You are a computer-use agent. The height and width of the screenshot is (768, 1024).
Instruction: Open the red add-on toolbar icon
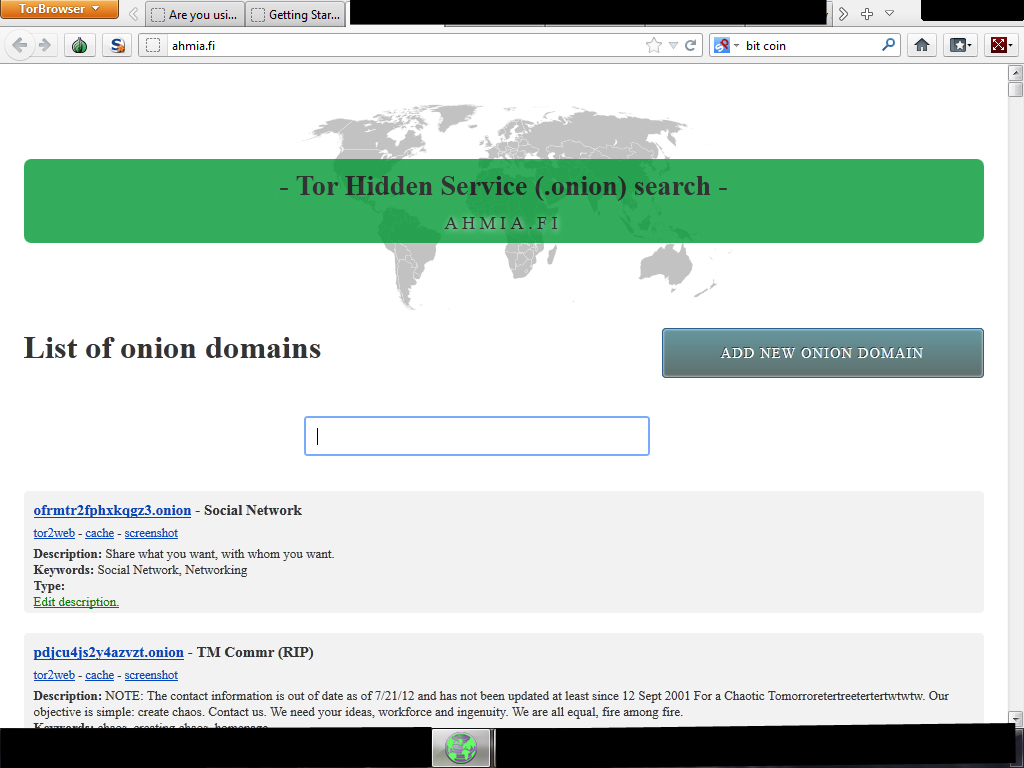click(1000, 46)
